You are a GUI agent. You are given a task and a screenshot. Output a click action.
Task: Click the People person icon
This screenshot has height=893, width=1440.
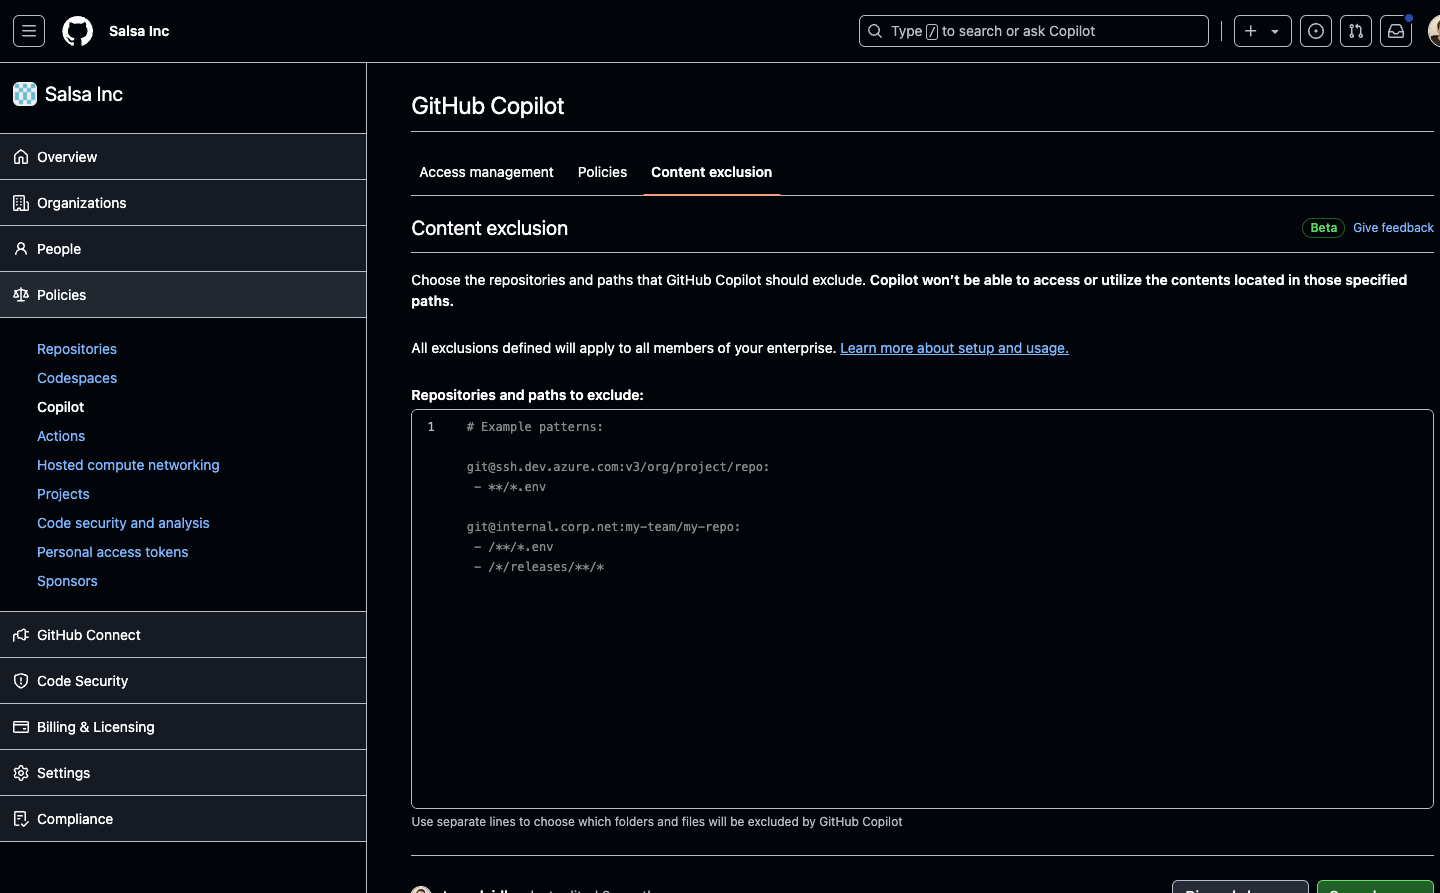click(21, 249)
